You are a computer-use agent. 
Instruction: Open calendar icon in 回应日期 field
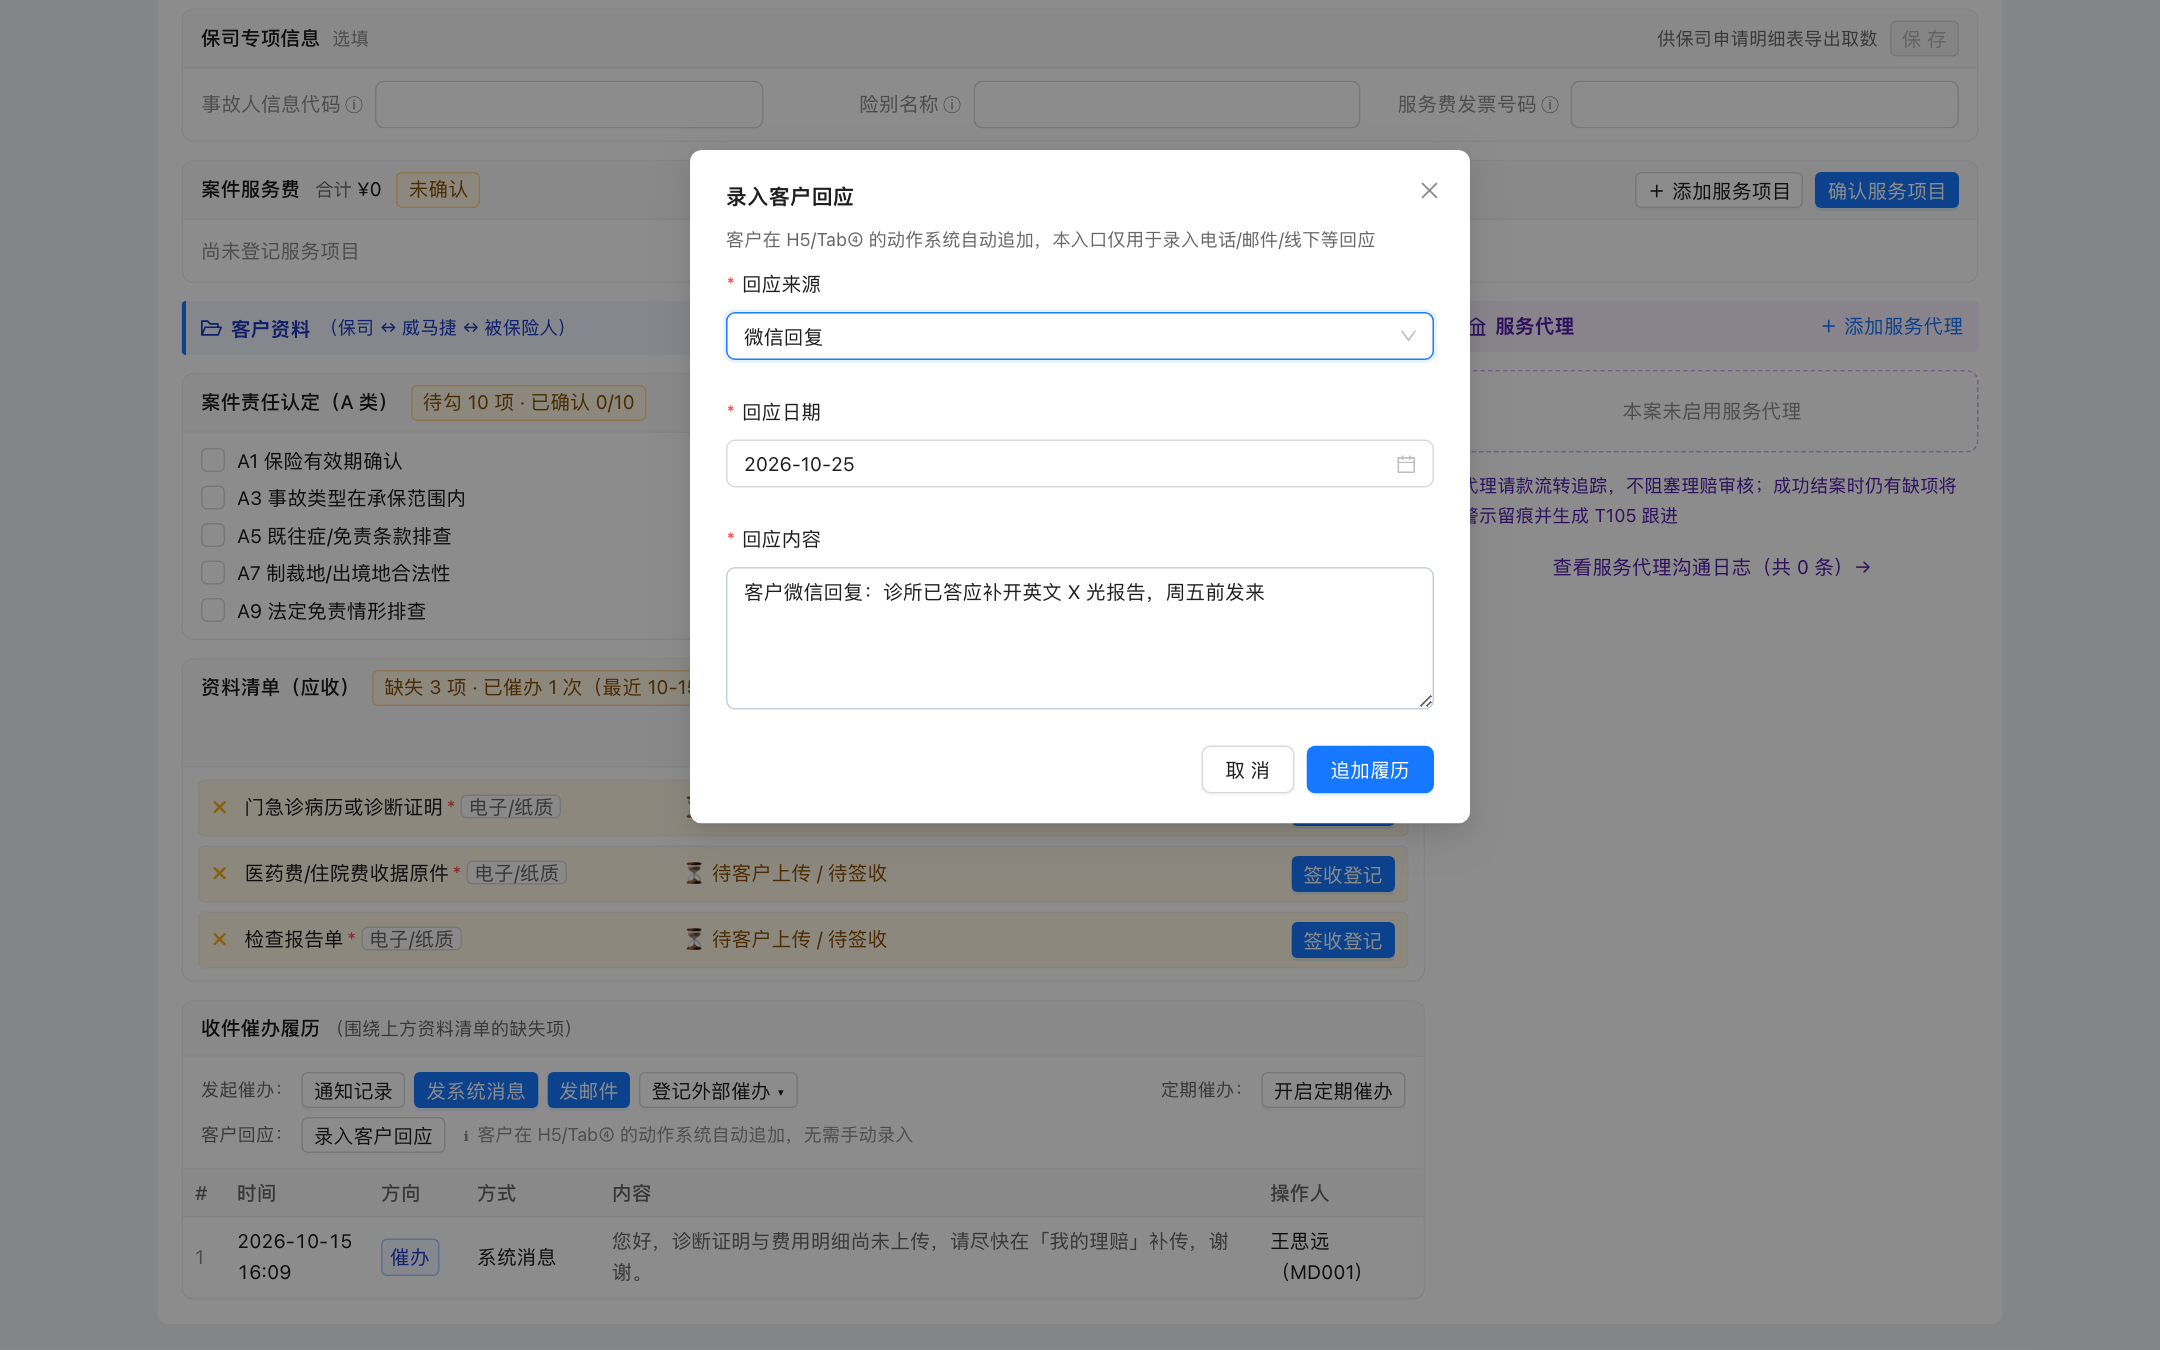pos(1406,464)
